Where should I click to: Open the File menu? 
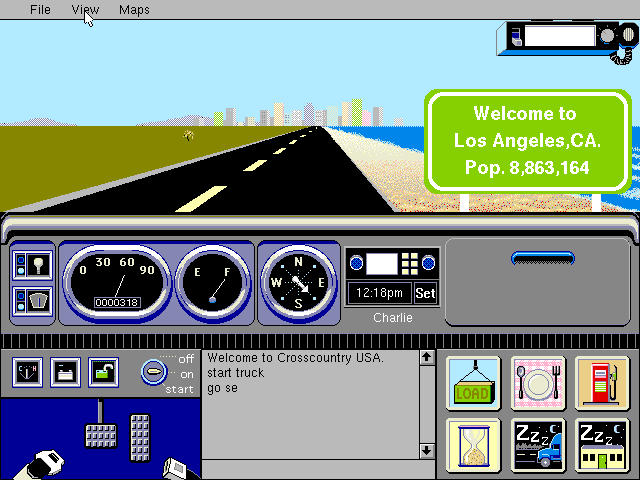point(40,9)
